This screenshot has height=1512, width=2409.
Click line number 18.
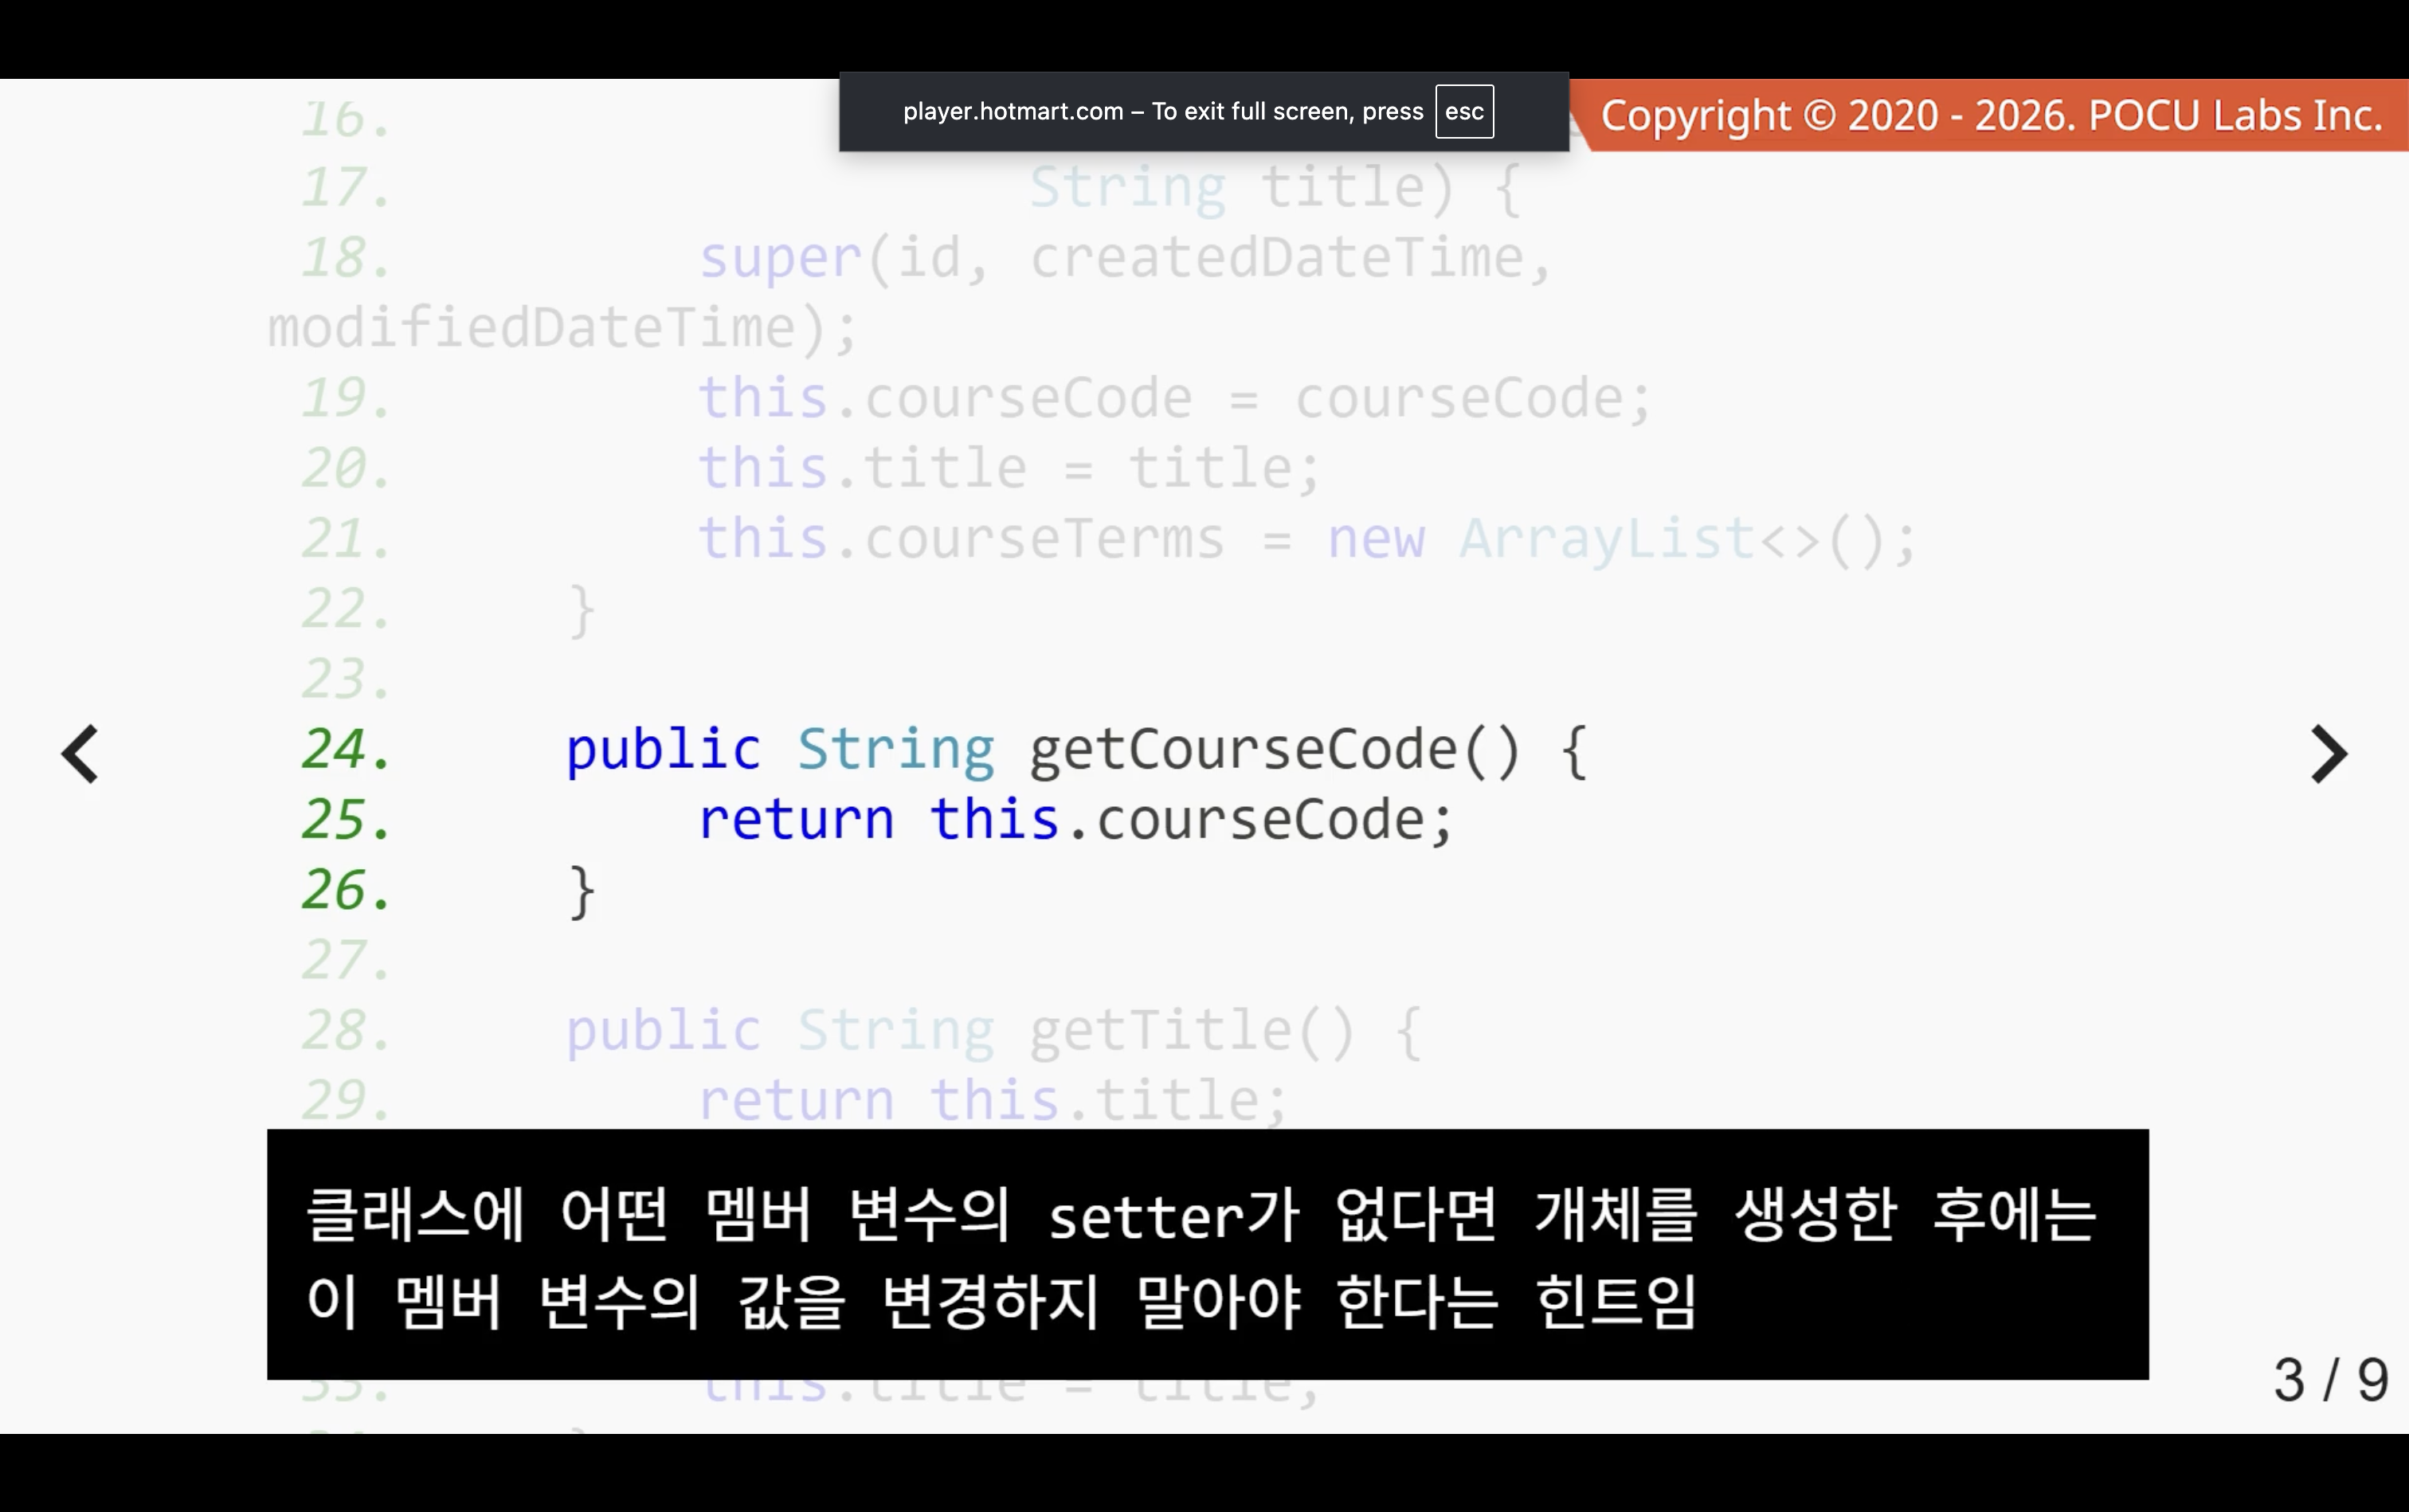[345, 259]
